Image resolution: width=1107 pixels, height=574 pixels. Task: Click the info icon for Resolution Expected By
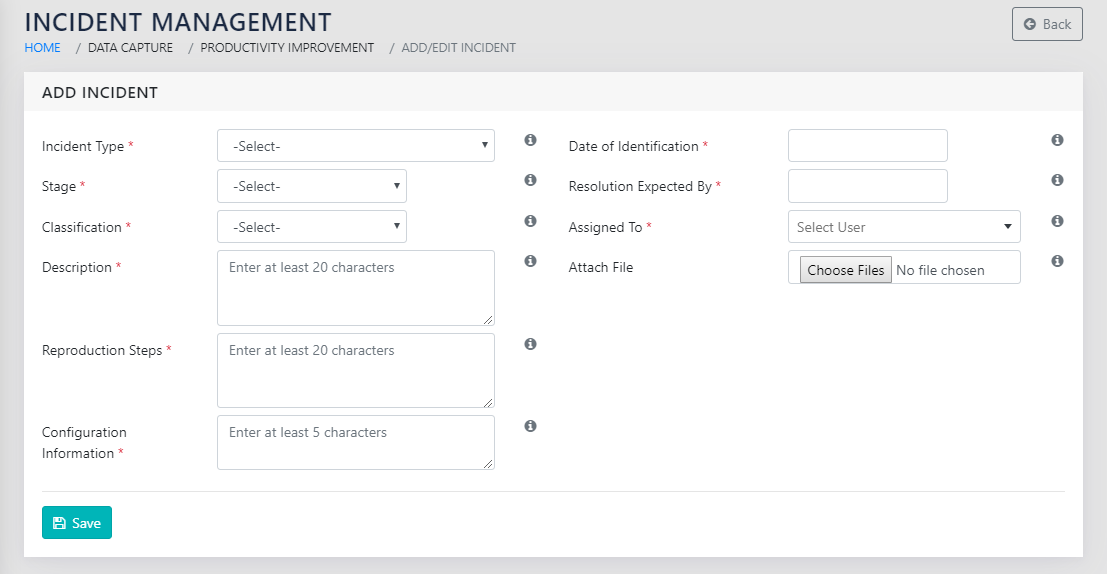click(x=1057, y=180)
